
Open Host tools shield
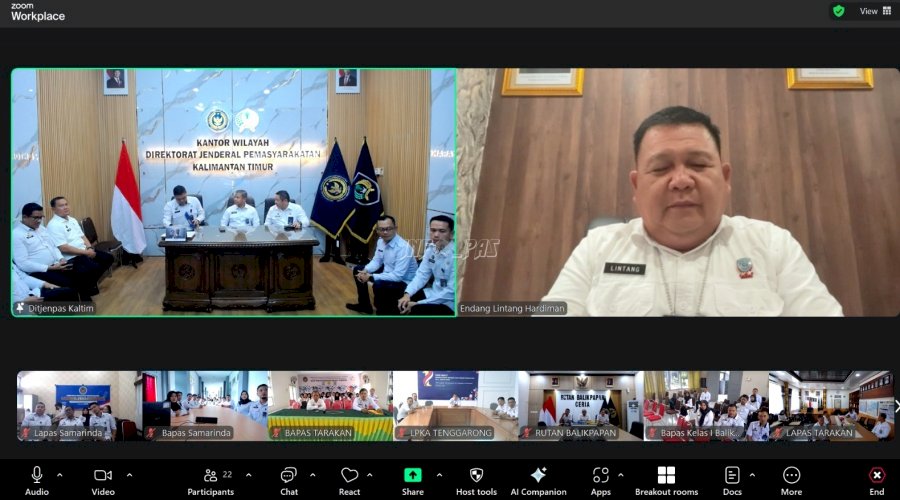point(476,480)
